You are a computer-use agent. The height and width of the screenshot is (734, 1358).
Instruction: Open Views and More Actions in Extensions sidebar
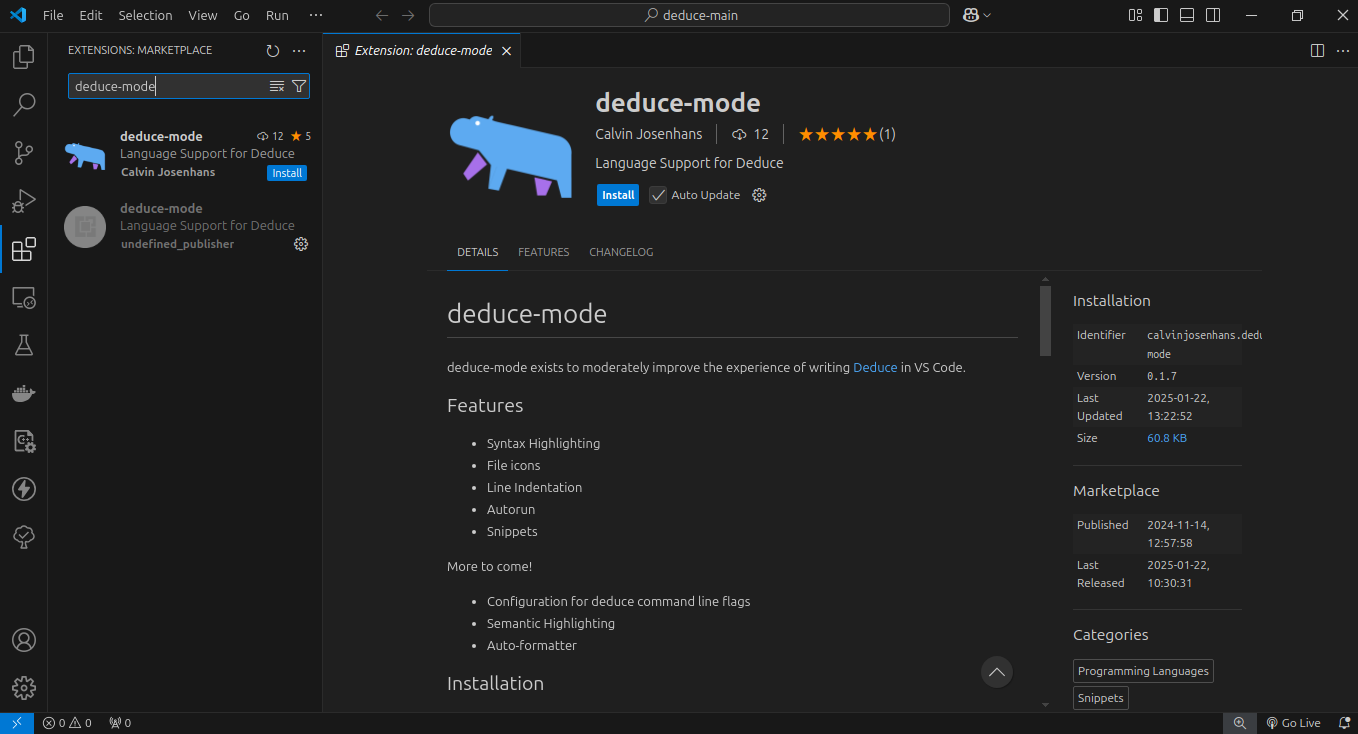pyautogui.click(x=299, y=51)
